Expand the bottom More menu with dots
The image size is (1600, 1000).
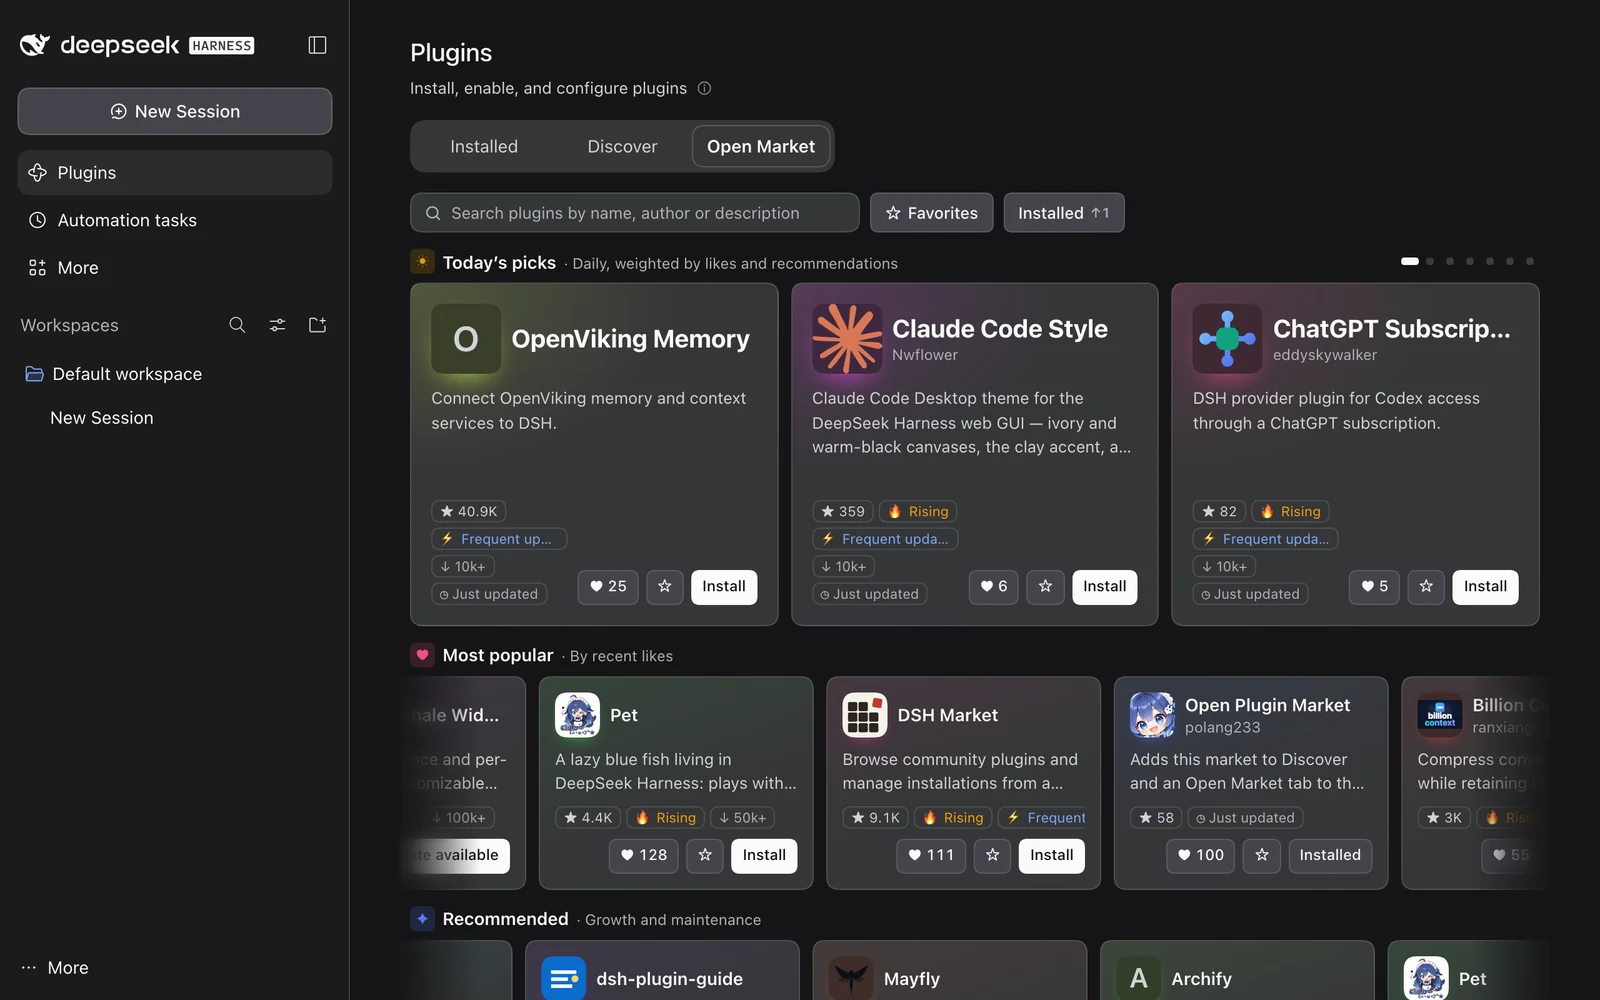point(56,968)
